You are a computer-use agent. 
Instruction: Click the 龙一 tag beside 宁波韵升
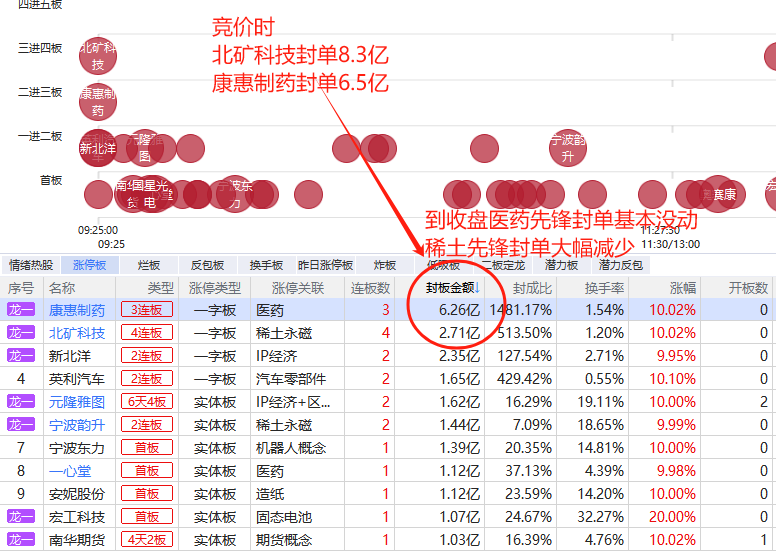pos(21,424)
